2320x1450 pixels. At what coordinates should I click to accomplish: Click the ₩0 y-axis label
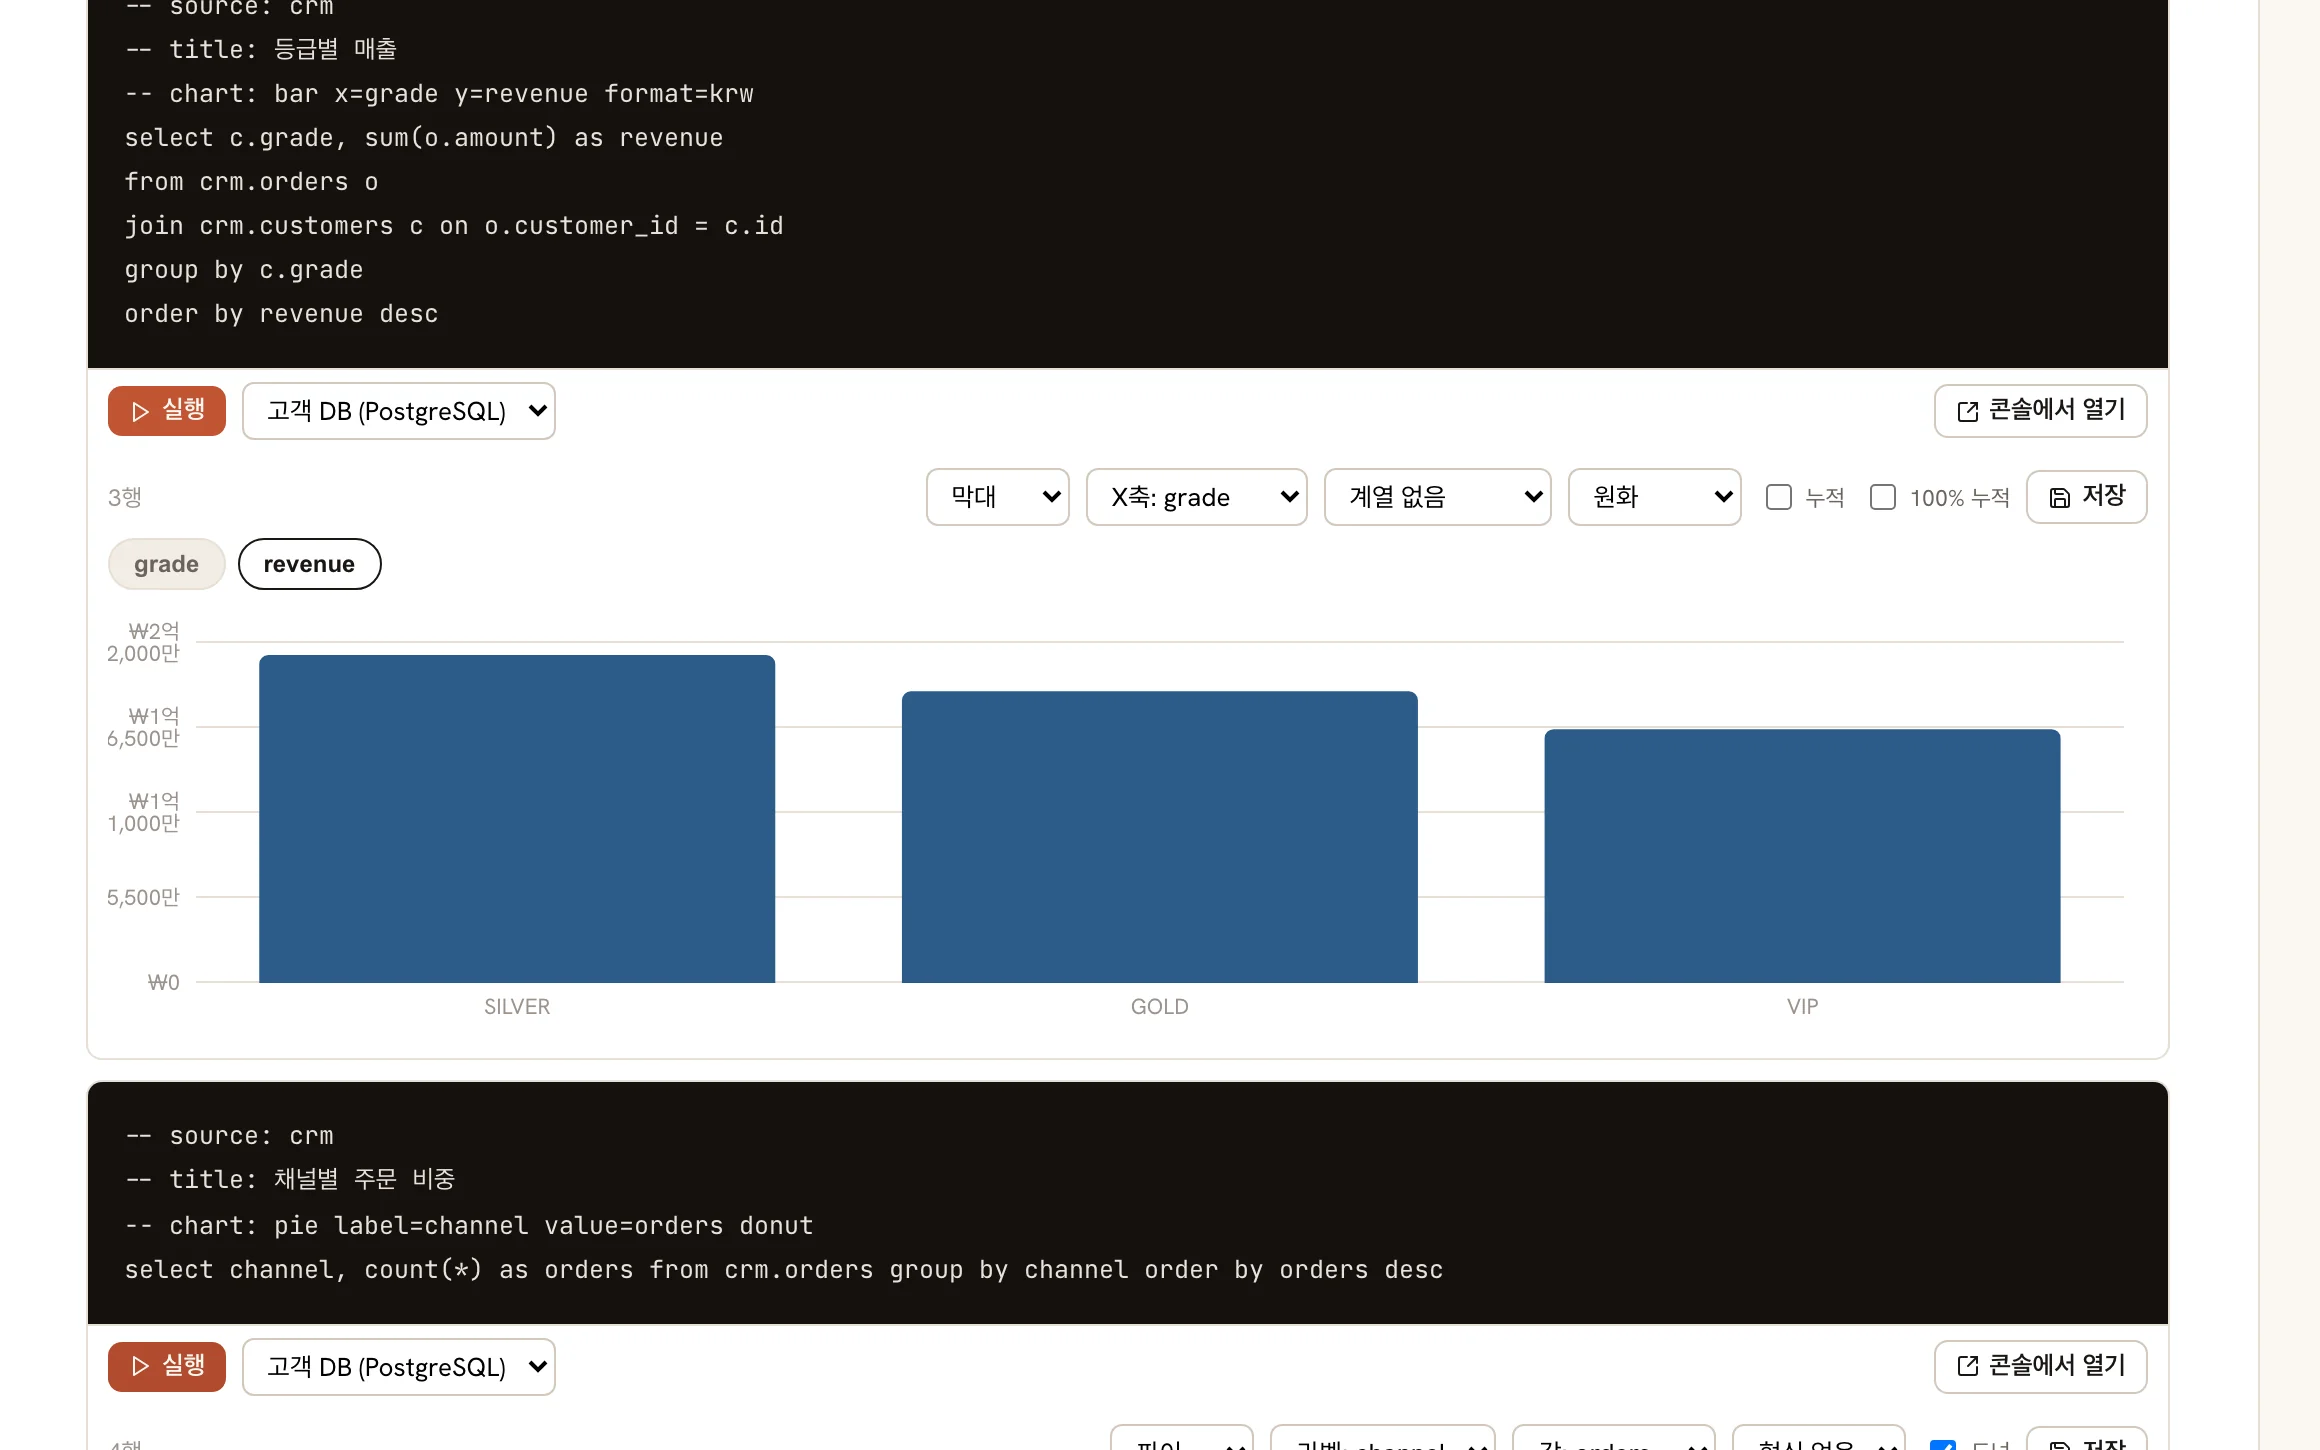click(x=164, y=983)
